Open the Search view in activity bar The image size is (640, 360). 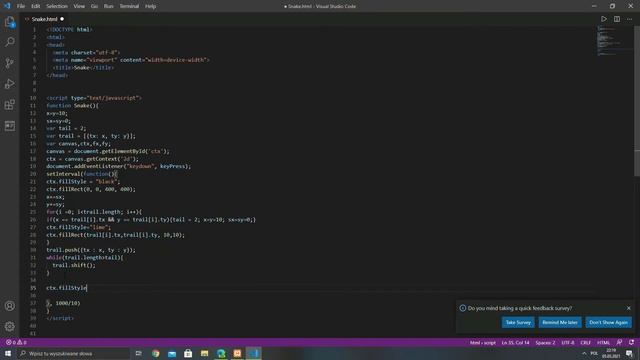click(x=10, y=42)
